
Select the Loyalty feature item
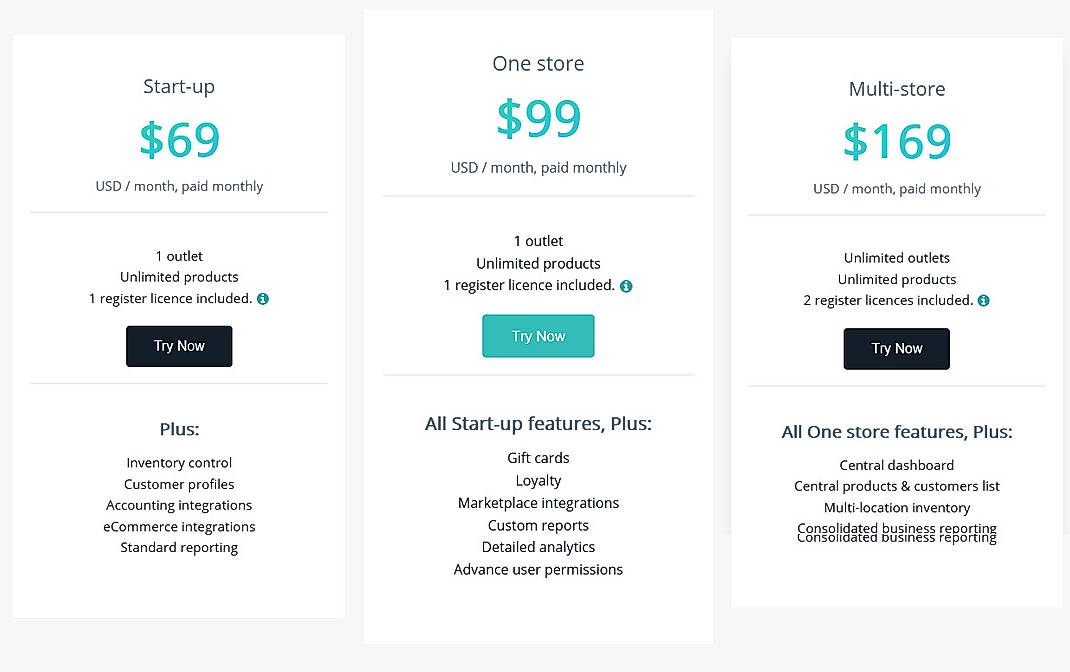(538, 480)
